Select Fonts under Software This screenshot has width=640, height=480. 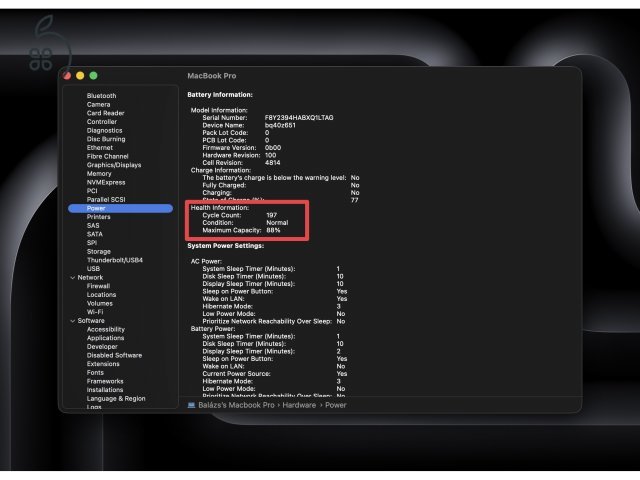[x=95, y=372]
